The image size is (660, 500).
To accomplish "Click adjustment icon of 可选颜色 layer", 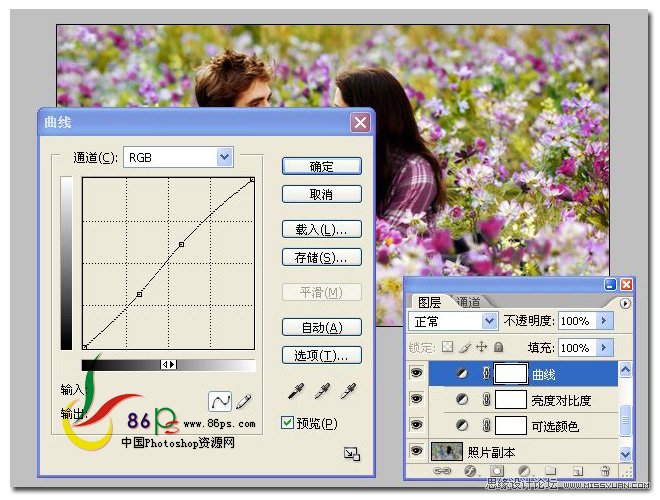I will pos(462,425).
